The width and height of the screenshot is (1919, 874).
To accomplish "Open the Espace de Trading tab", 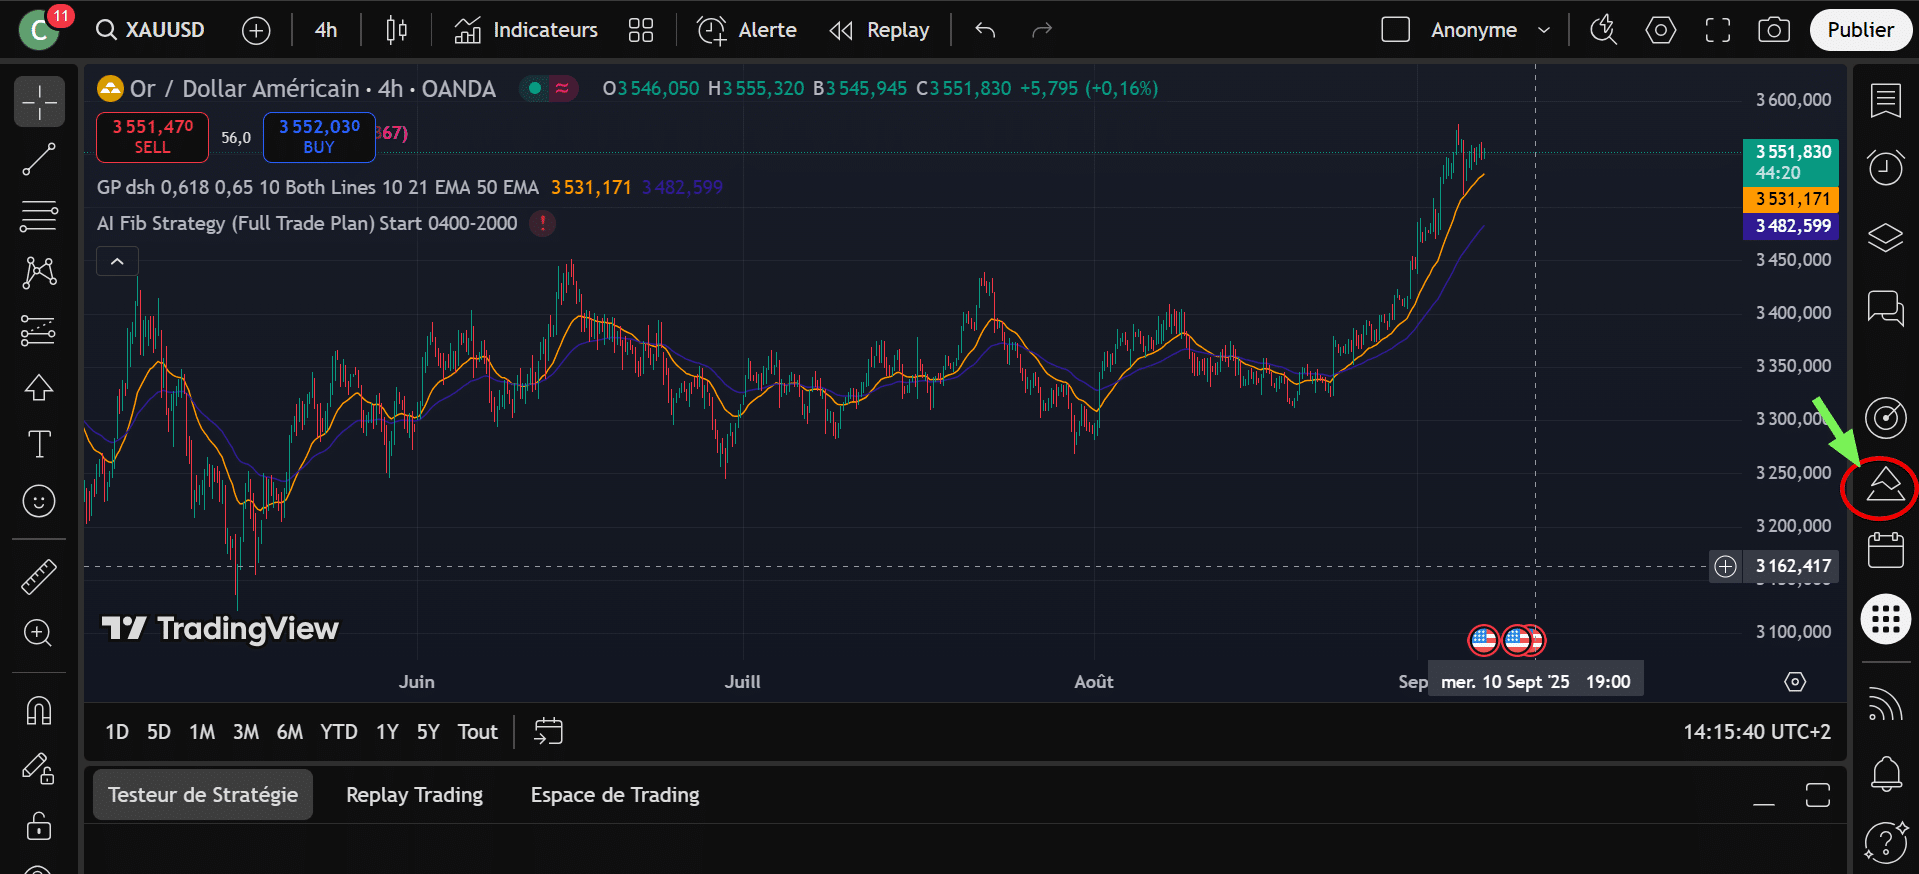I will [x=614, y=795].
